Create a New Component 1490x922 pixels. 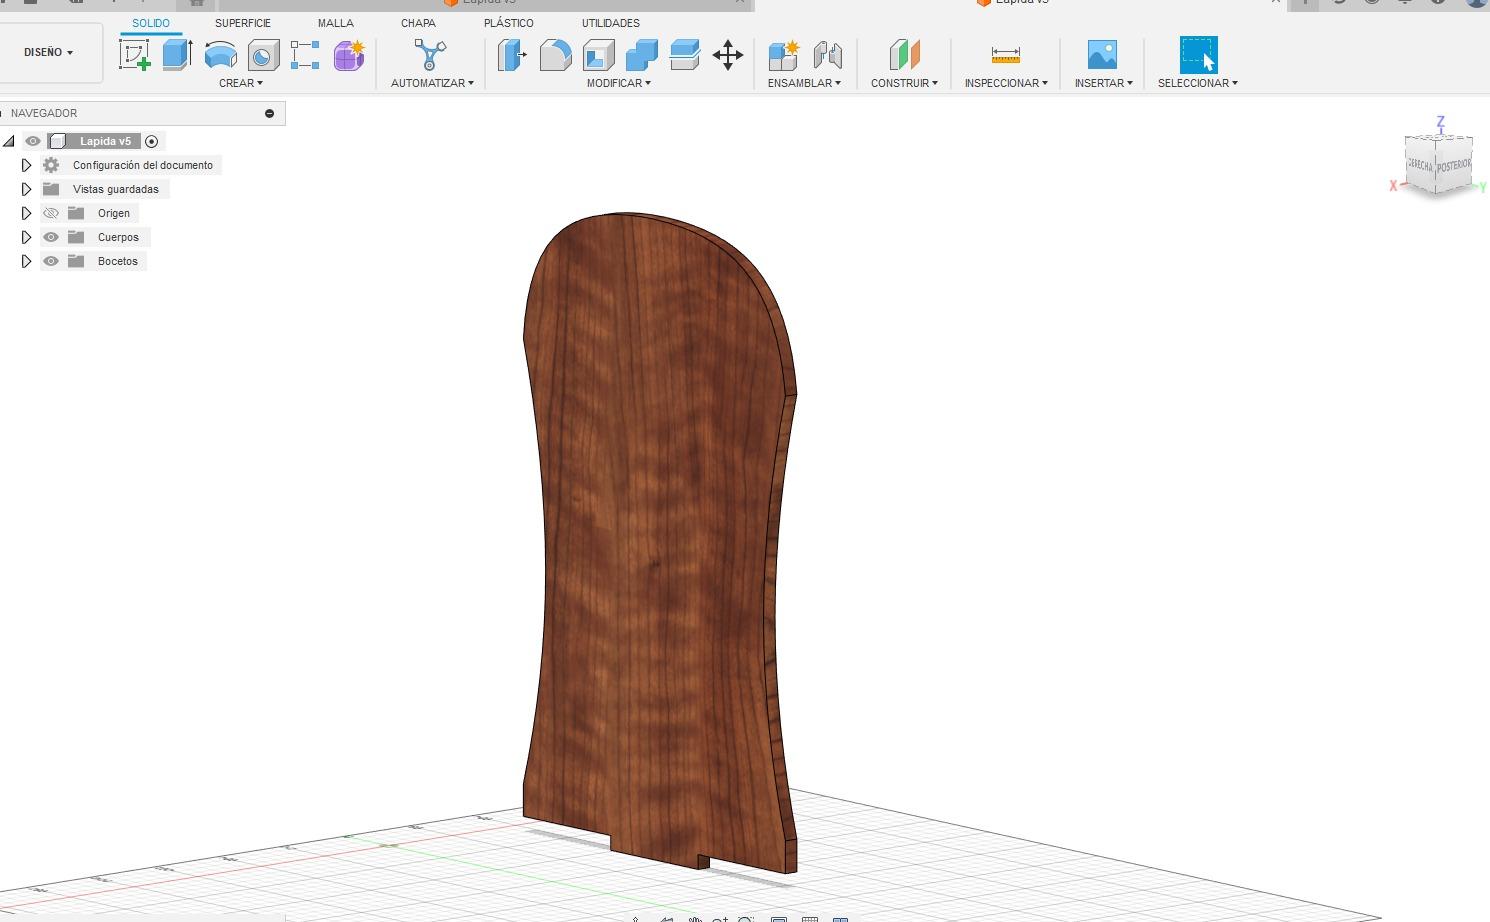pyautogui.click(x=784, y=54)
